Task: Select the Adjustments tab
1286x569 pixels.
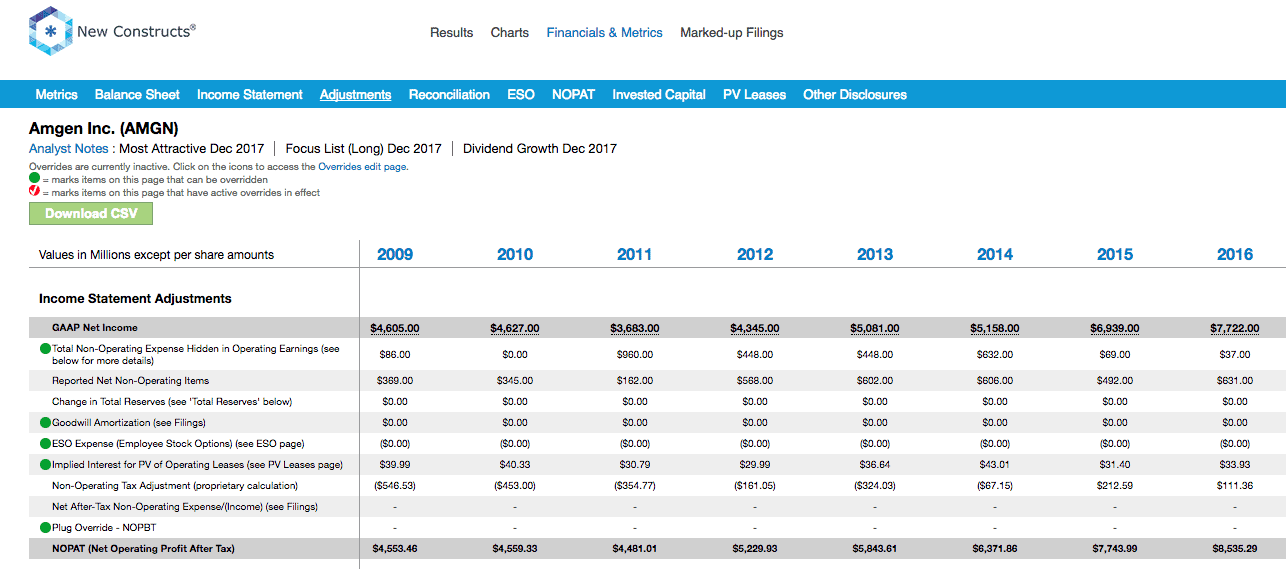Action: [x=355, y=95]
